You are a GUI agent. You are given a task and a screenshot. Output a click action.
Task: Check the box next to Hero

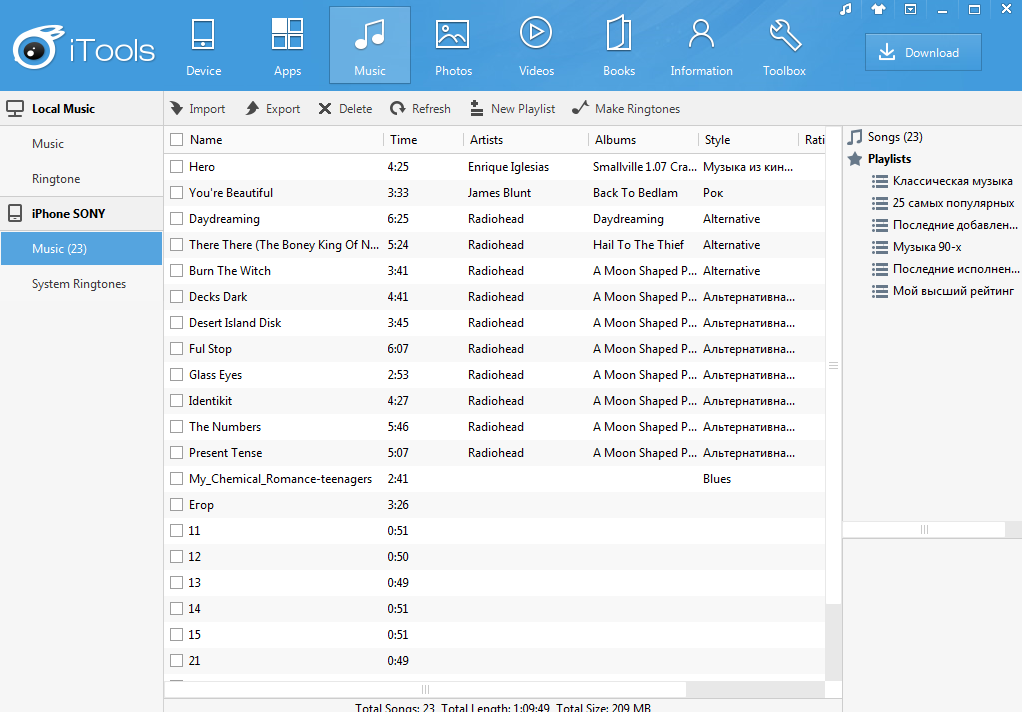coord(177,167)
